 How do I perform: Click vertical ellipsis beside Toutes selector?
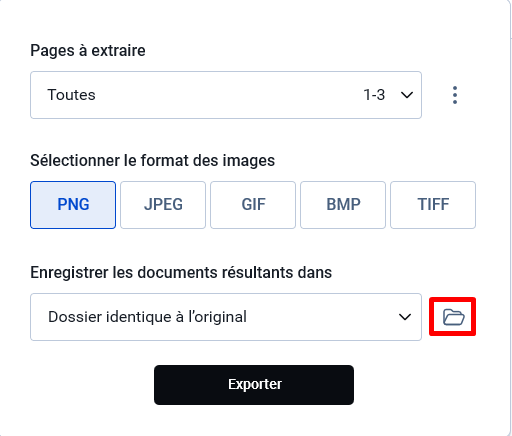click(455, 95)
